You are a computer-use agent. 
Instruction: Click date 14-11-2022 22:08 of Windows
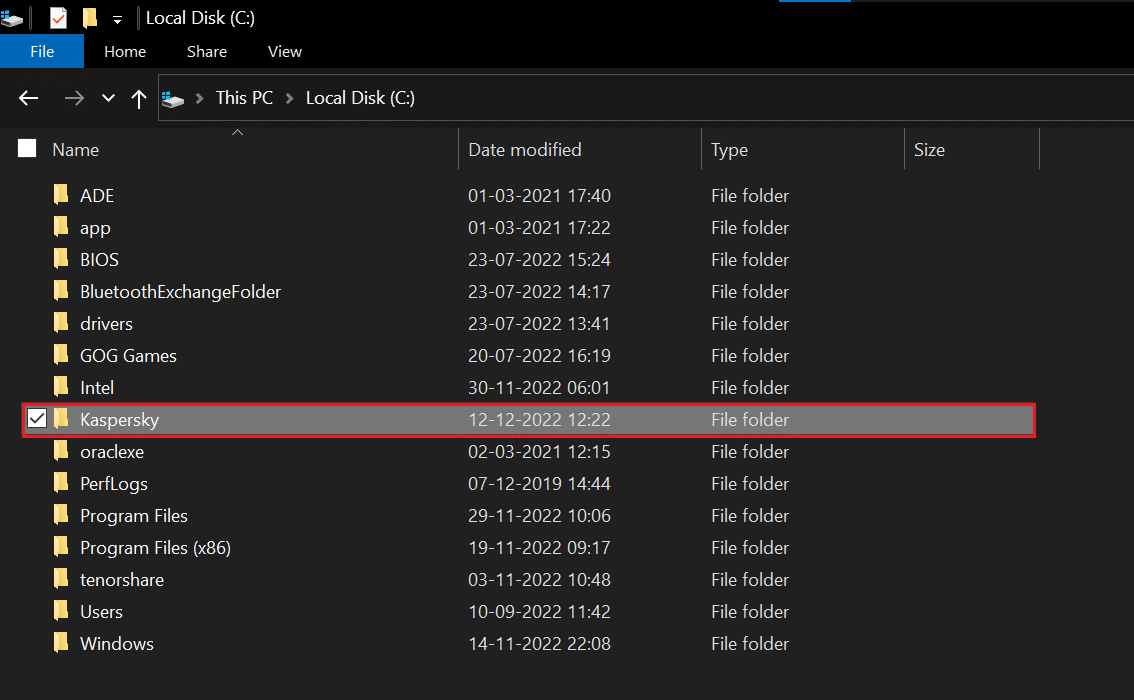point(540,644)
